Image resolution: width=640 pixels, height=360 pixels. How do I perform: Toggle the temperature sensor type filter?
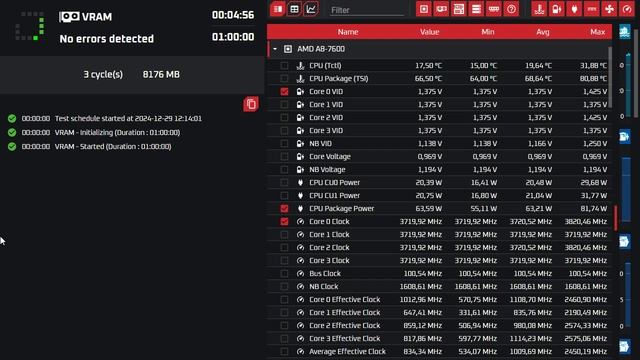click(539, 9)
